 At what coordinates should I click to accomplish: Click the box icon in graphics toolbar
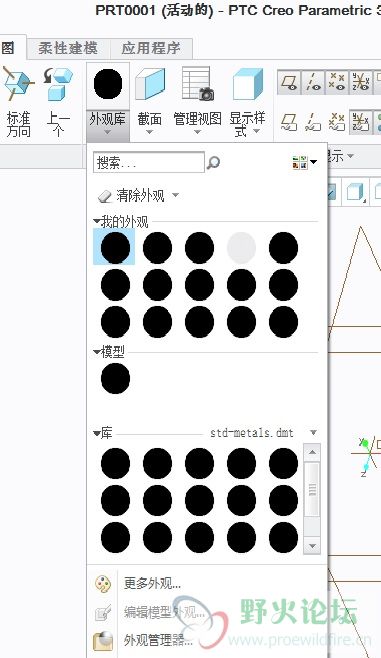tap(355, 193)
